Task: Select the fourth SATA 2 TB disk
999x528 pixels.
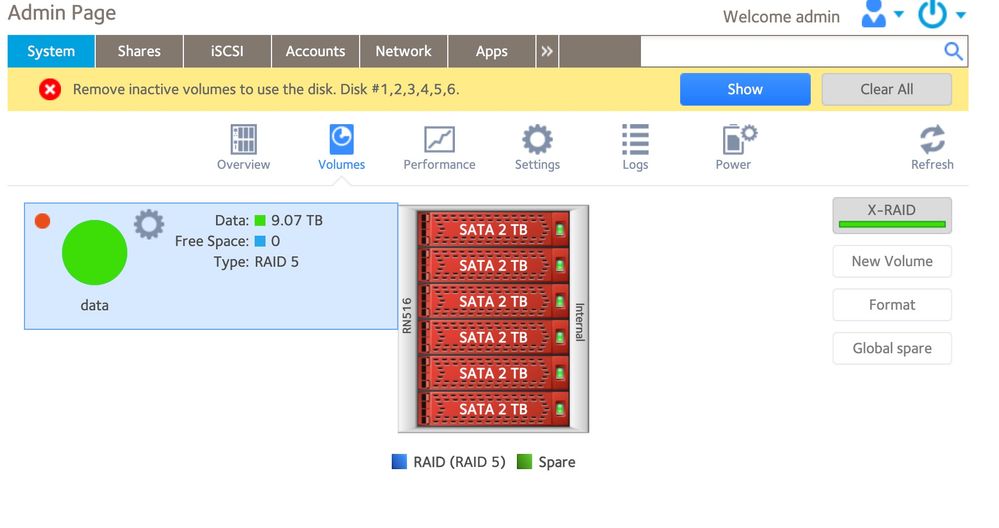Action: 493,337
